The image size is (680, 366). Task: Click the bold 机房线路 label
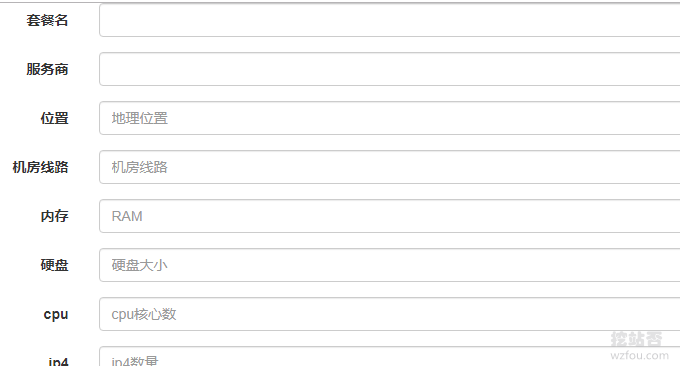(40, 167)
